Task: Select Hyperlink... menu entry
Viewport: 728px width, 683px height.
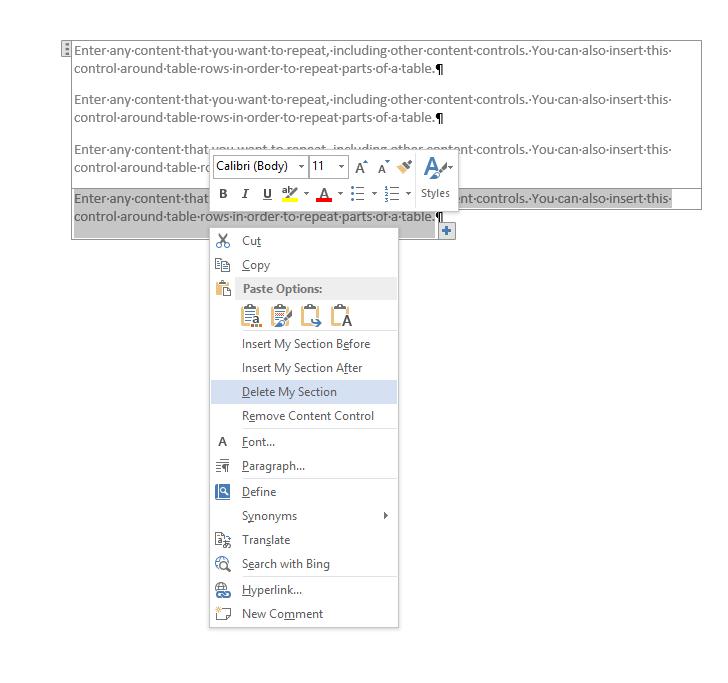Action: click(304, 590)
